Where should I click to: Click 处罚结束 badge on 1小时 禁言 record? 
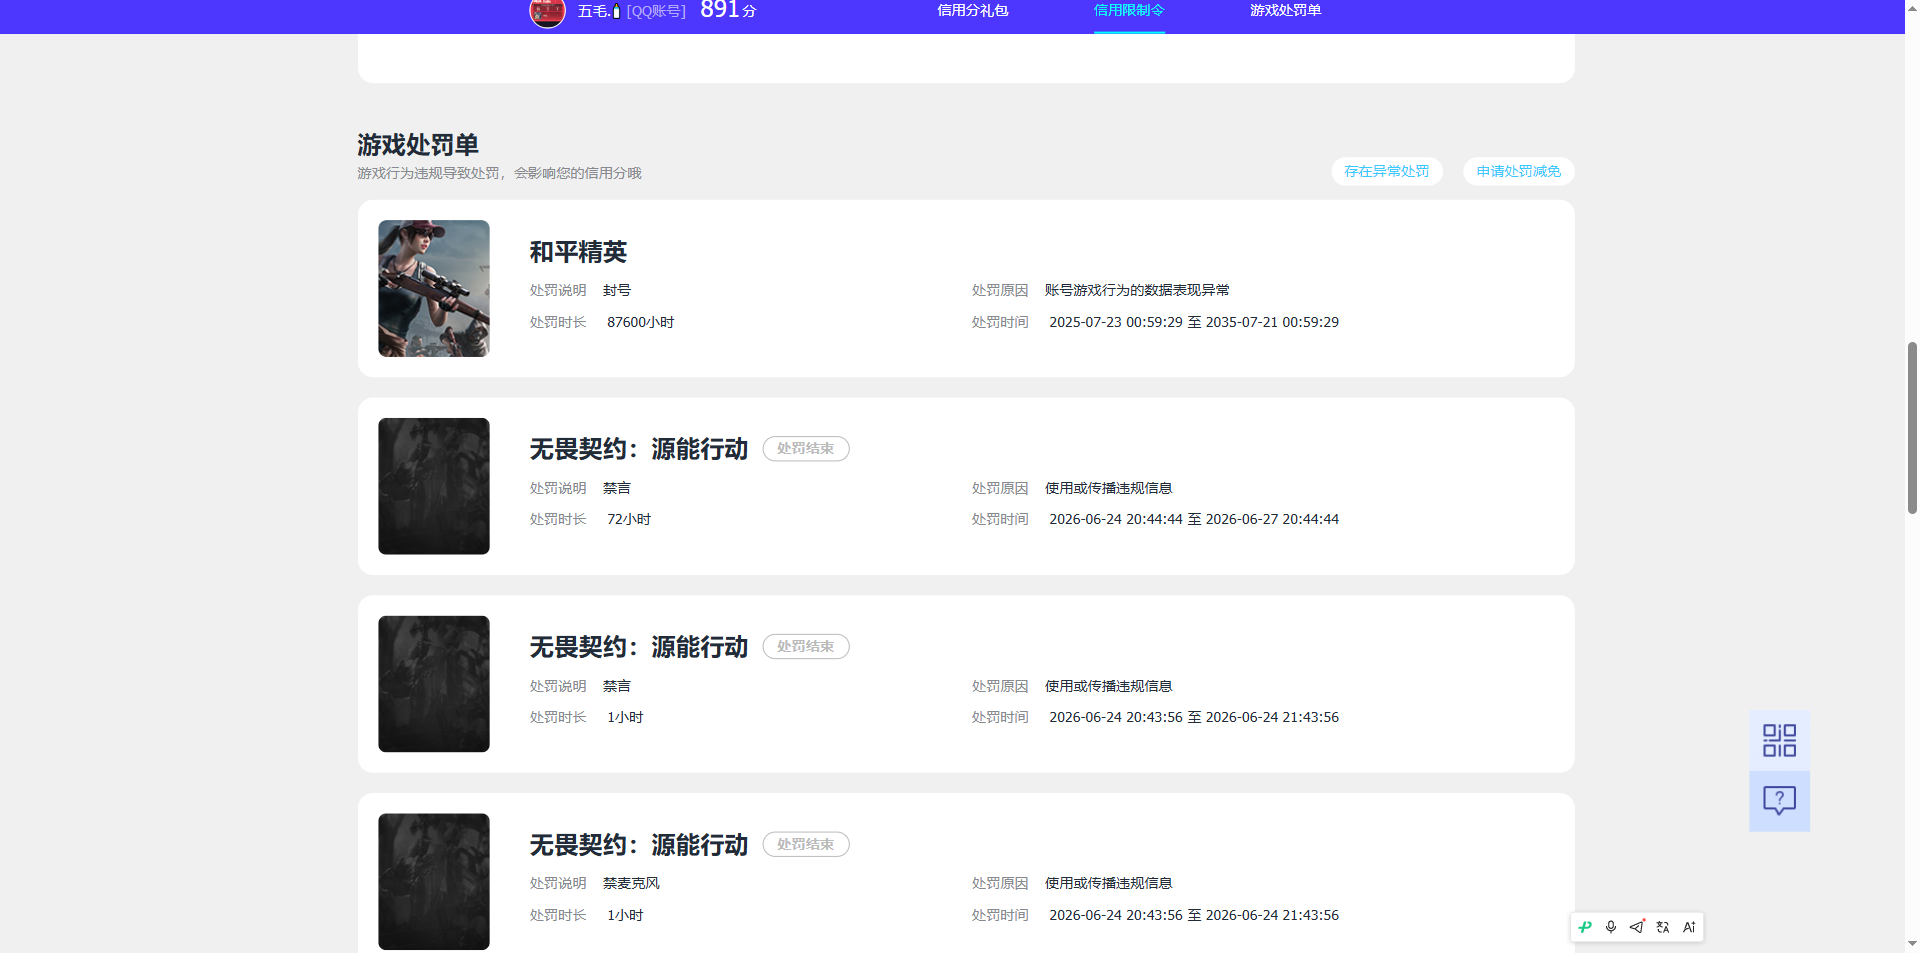(x=806, y=647)
